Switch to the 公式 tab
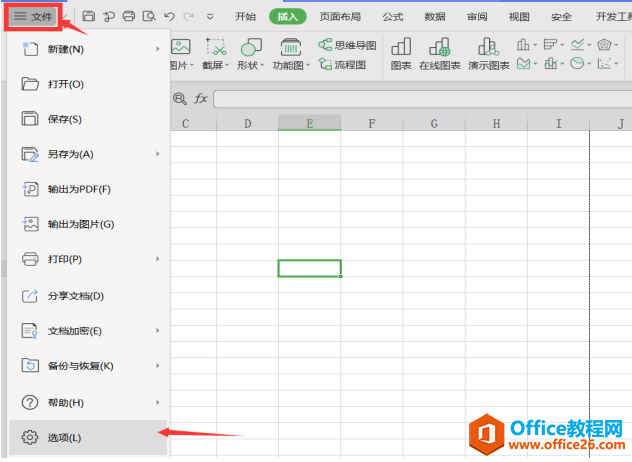 click(393, 17)
